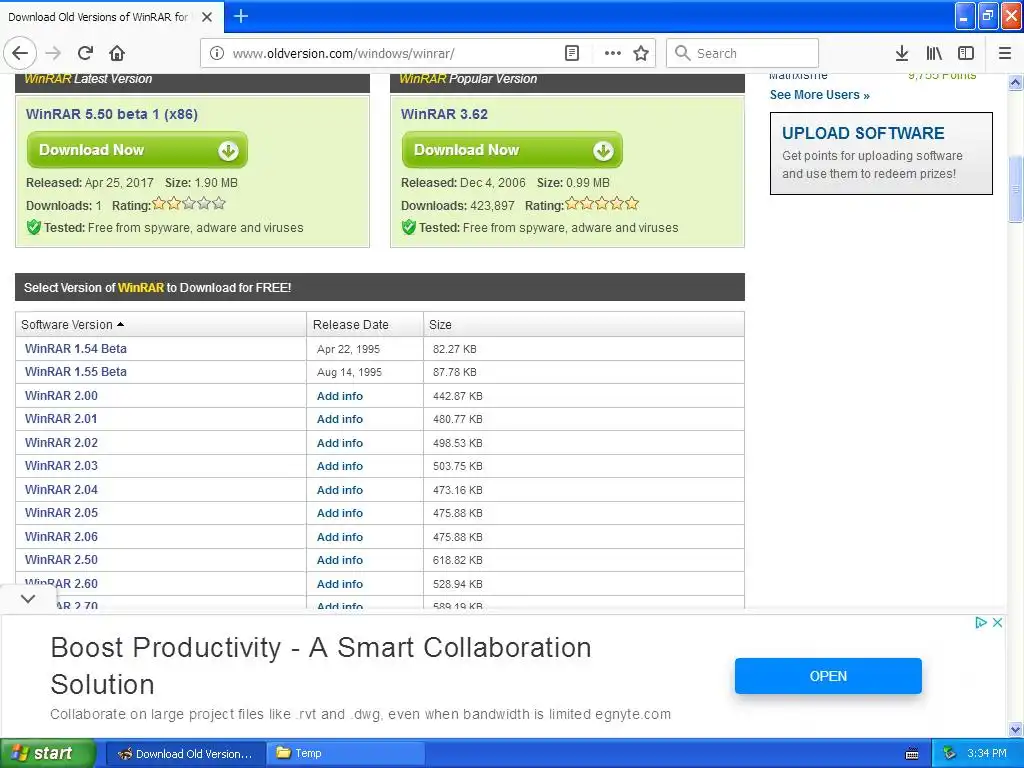The height and width of the screenshot is (768, 1024).
Task: Switch to Download Old Version taskbar button
Action: coord(185,754)
